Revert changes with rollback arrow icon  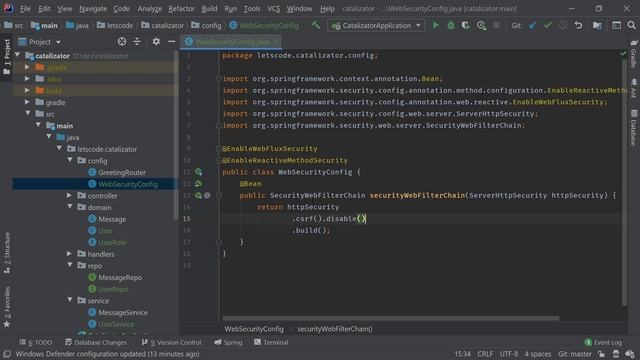click(578, 25)
